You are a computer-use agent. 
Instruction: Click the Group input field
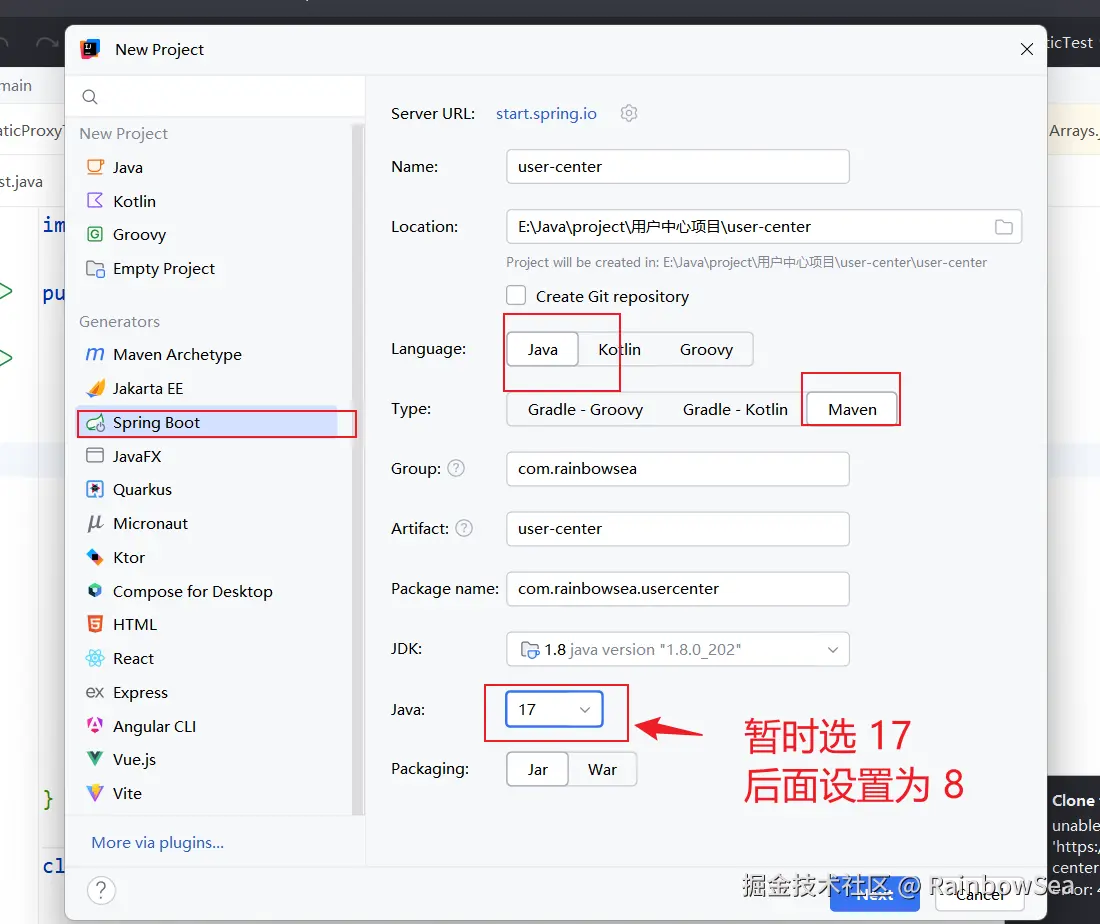coord(678,469)
